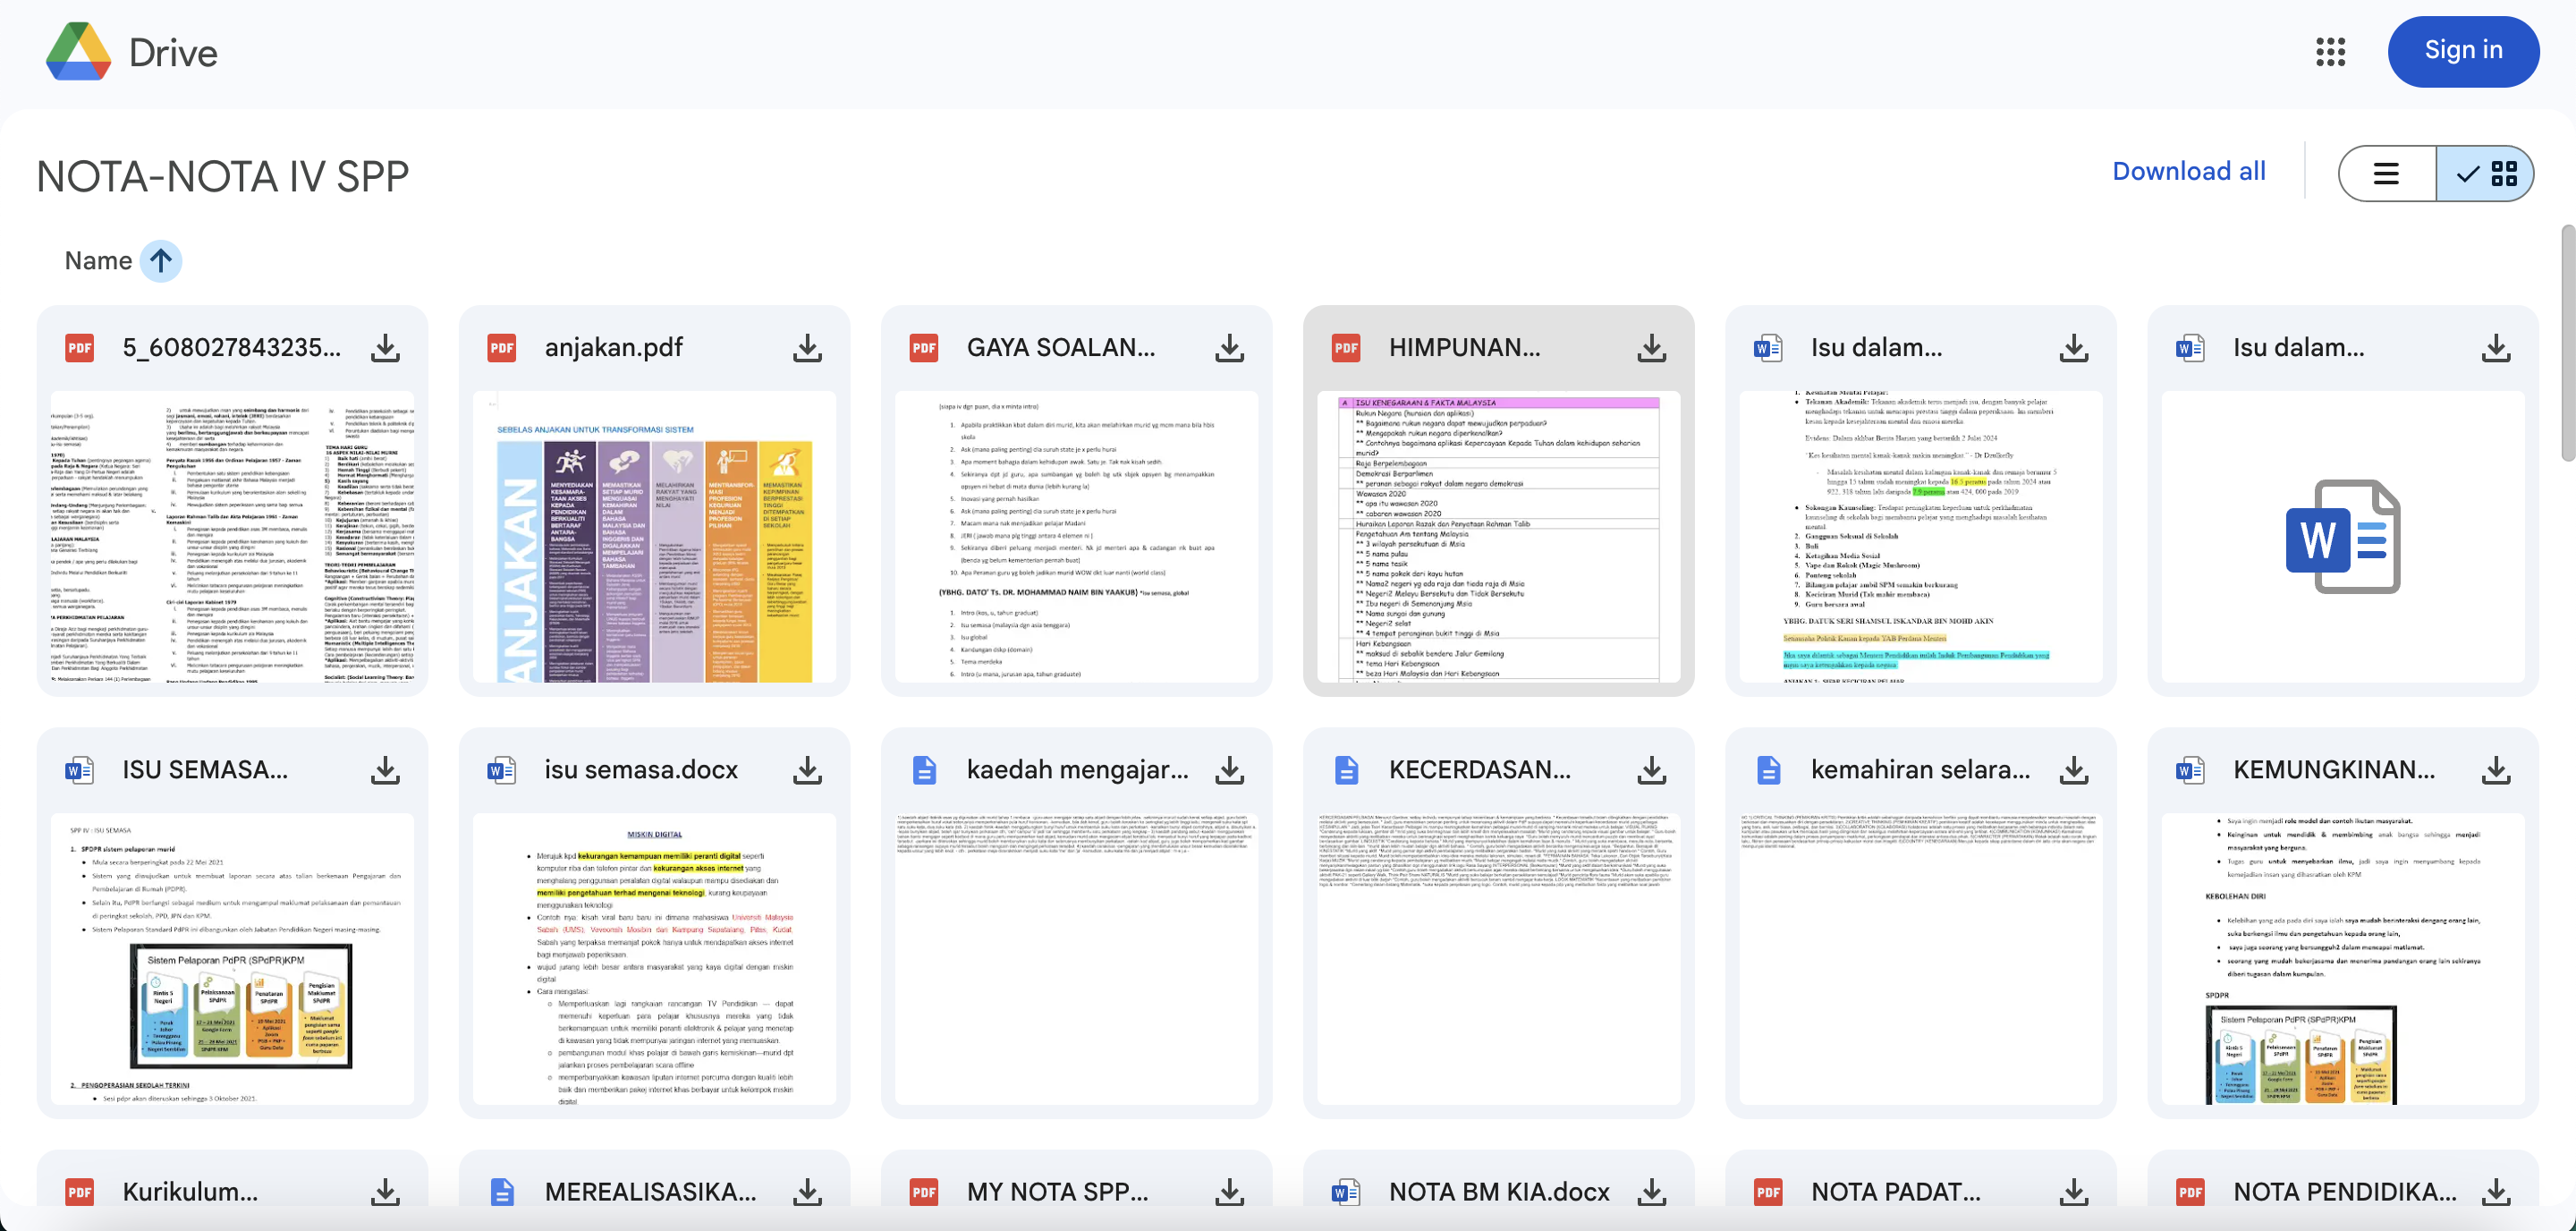Click the Download all link
Image resolution: width=2576 pixels, height=1231 pixels.
[2189, 171]
